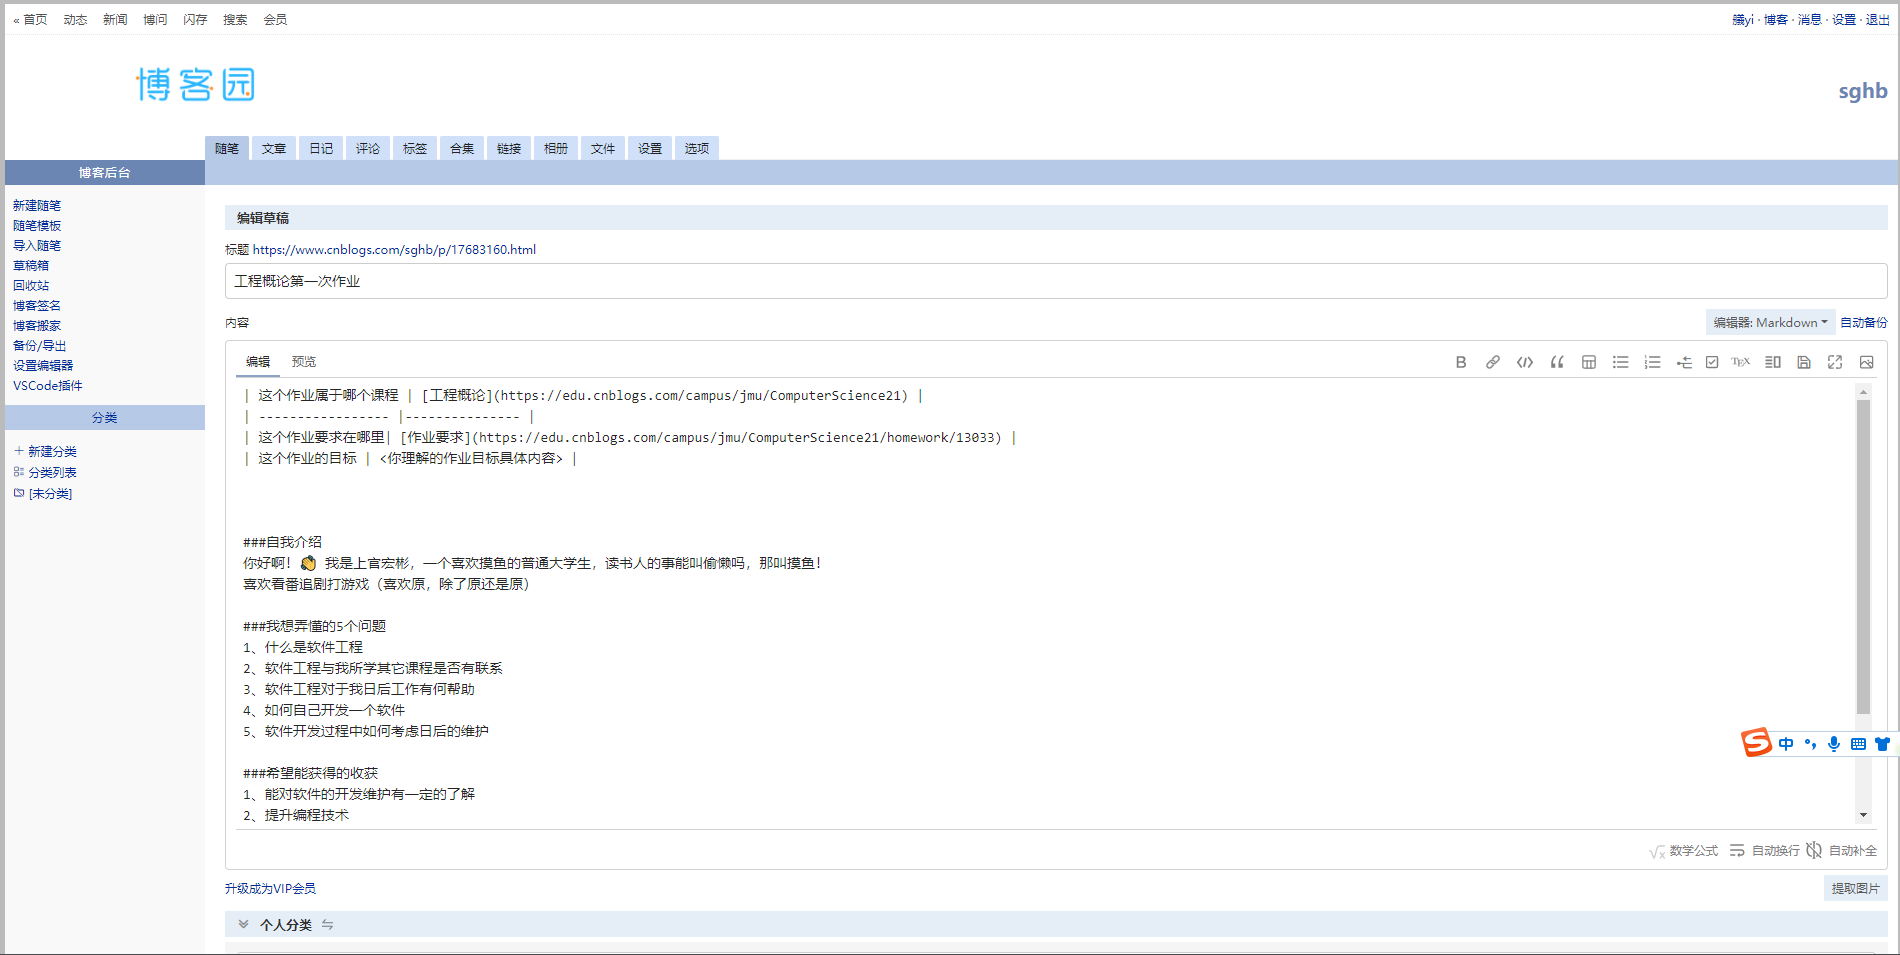Screen dimensions: 1900x955
Task: Open the 博客搬家 link
Action: [x=37, y=325]
